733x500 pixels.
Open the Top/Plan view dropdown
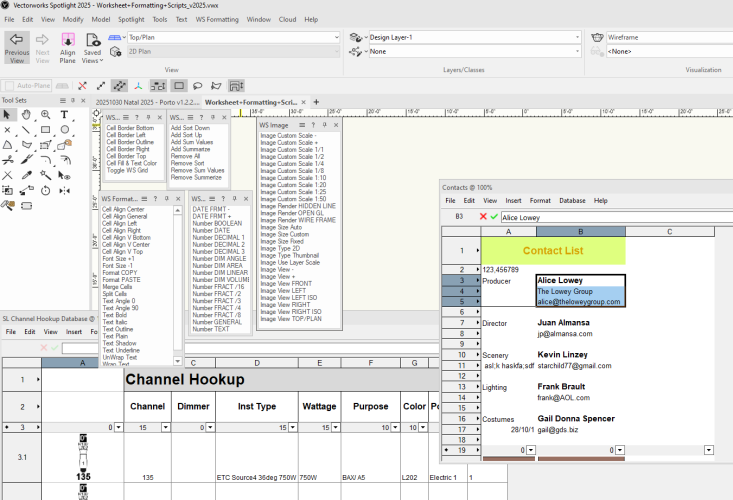pos(228,37)
